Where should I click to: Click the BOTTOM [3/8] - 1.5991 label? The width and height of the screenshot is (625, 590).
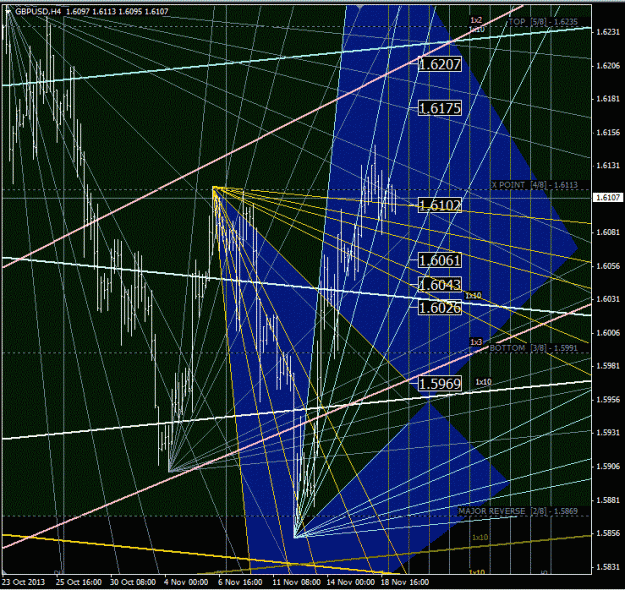pyautogui.click(x=533, y=348)
